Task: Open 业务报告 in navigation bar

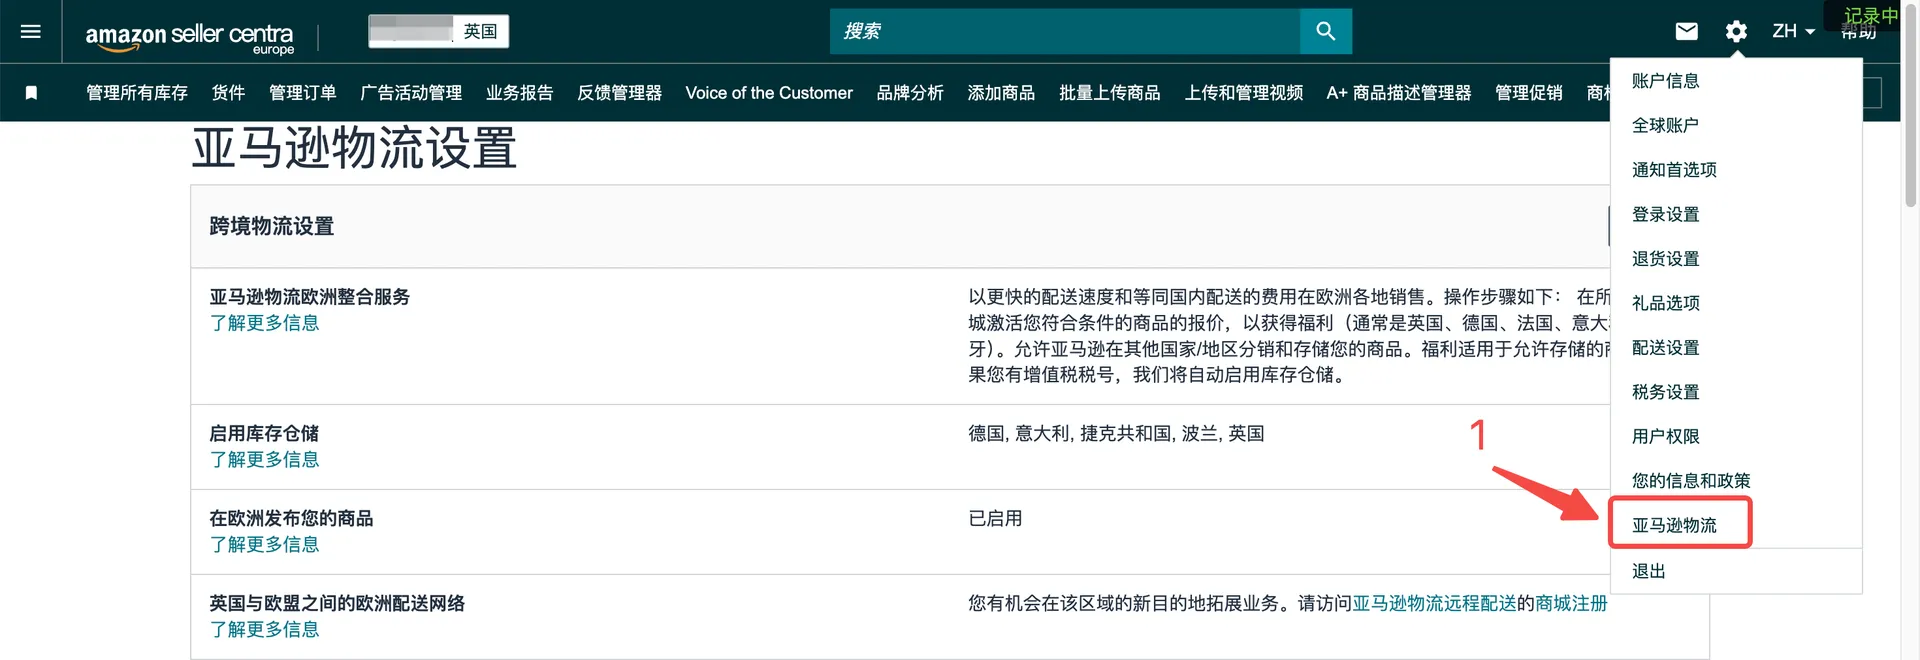Action: pyautogui.click(x=519, y=93)
